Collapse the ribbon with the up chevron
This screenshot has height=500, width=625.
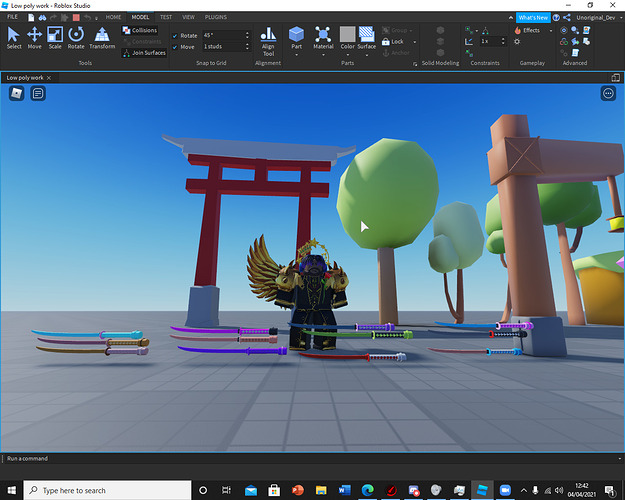pos(511,18)
